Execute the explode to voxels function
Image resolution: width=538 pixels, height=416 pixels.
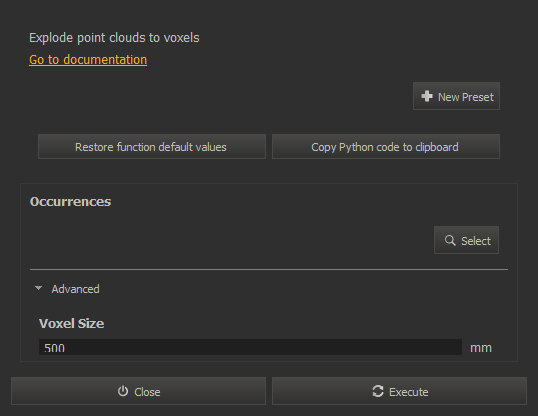pos(399,391)
